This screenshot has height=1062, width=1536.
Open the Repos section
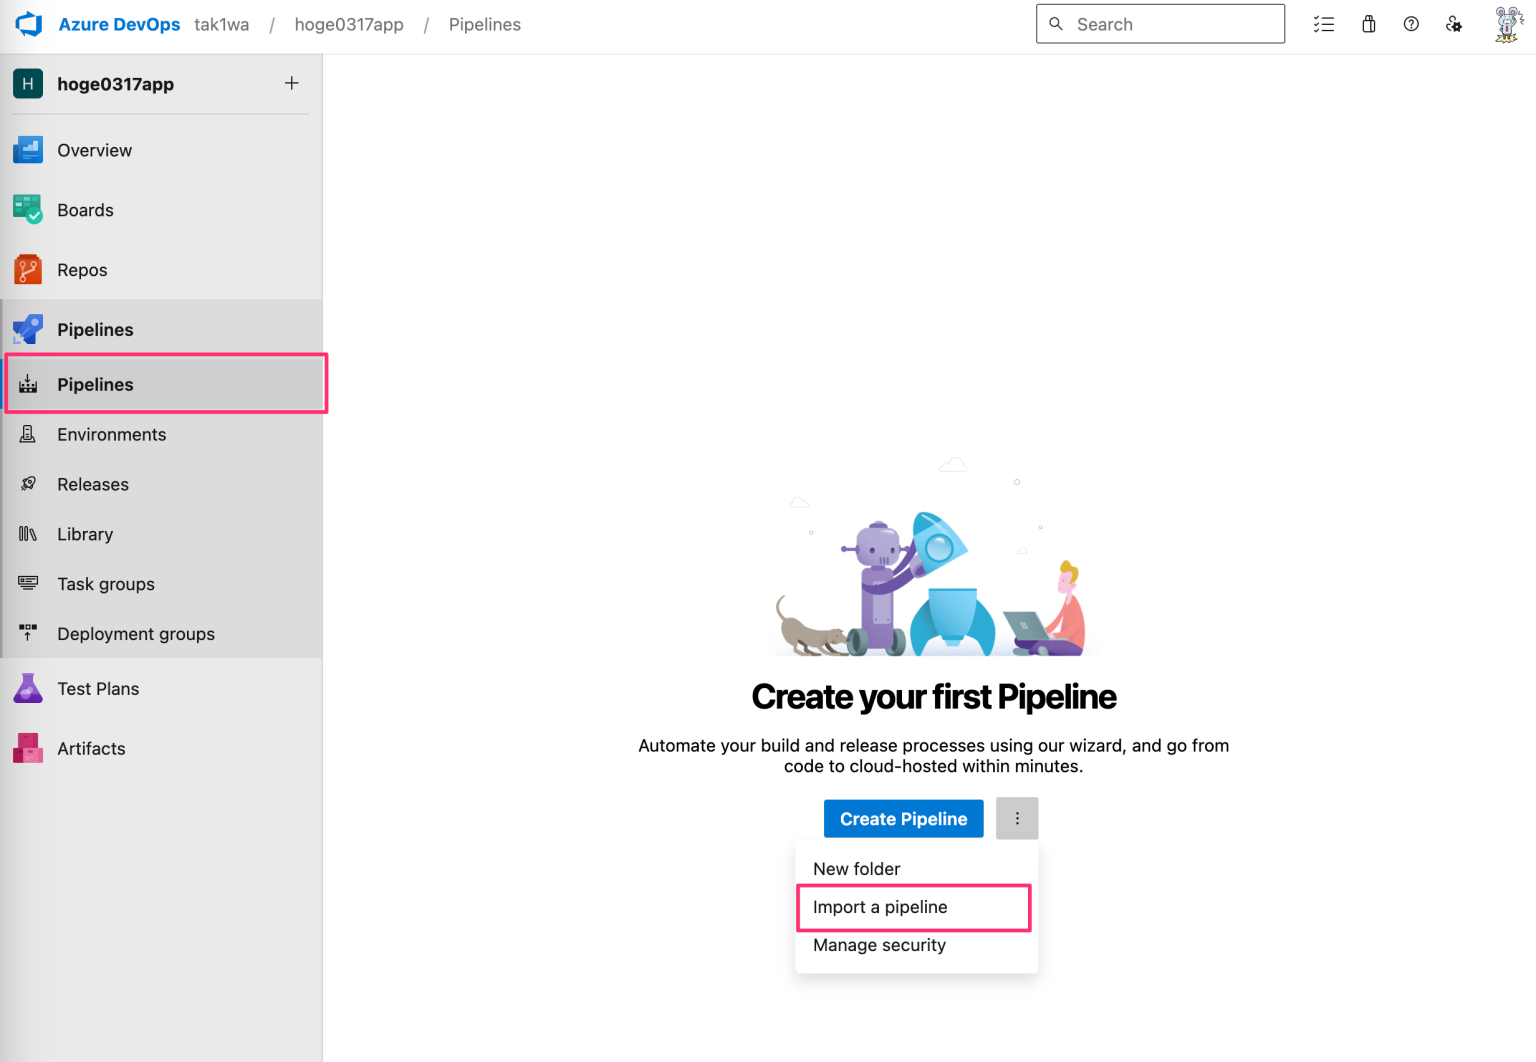(82, 269)
